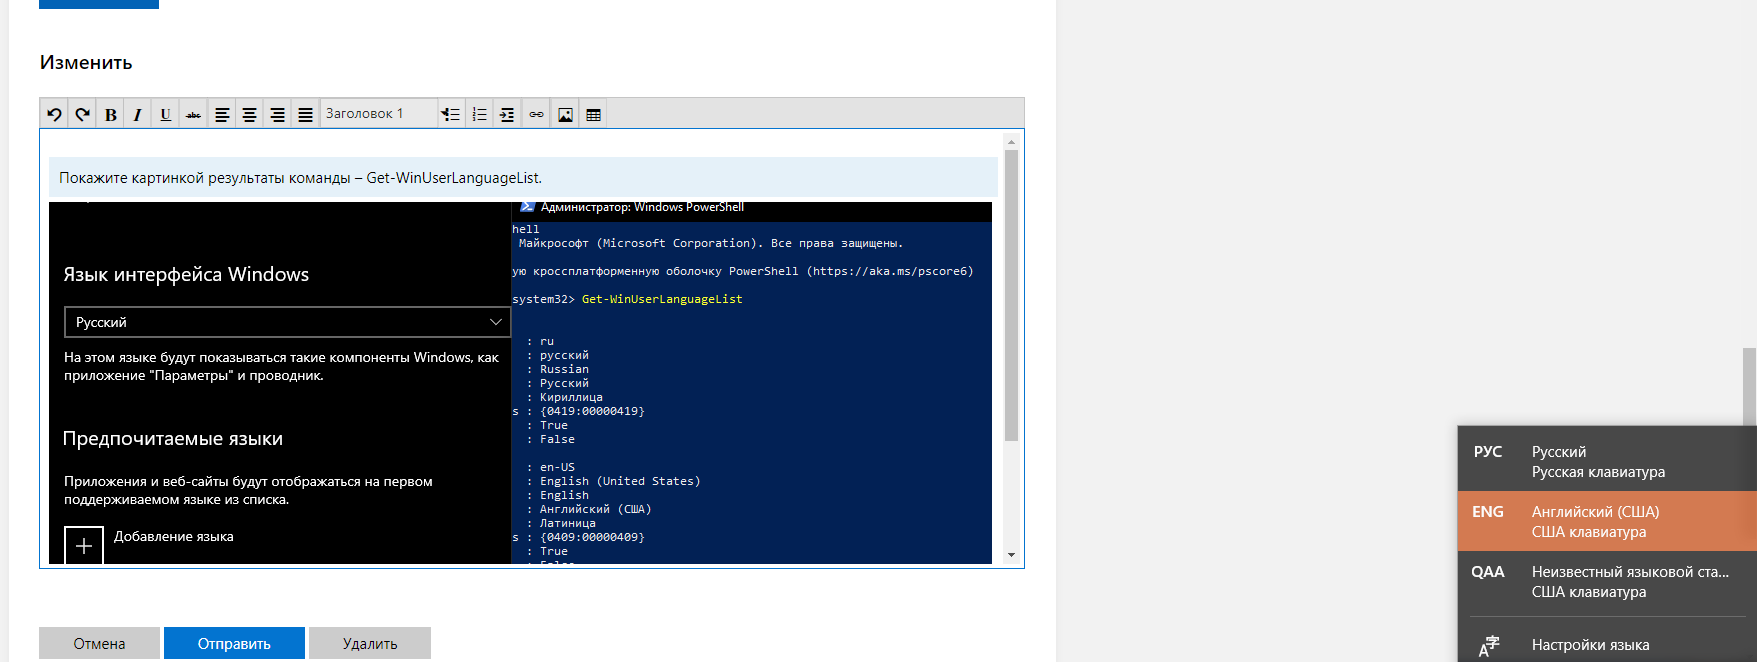The image size is (1757, 662).
Task: Toggle underline formatting
Action: click(x=166, y=114)
